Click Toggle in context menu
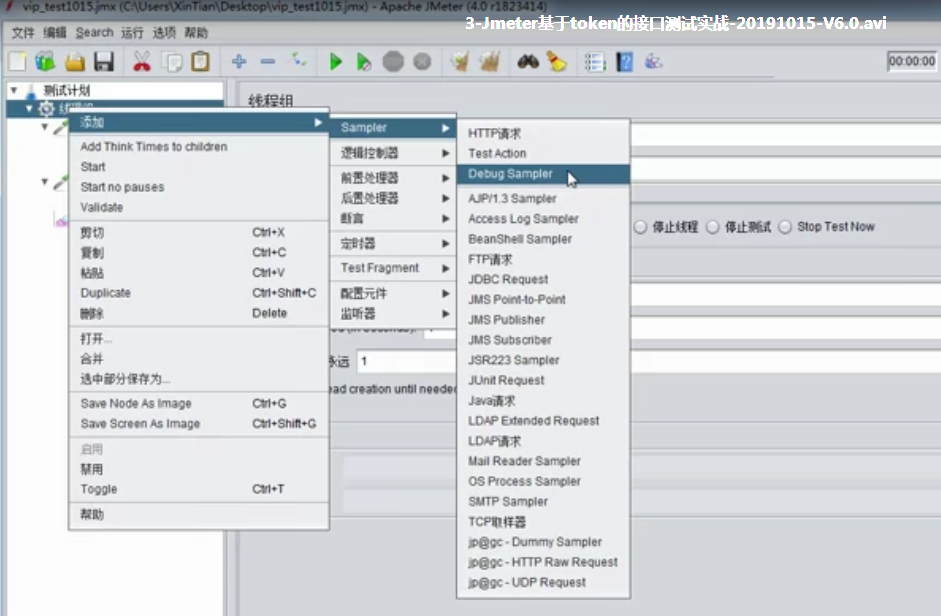 point(199,489)
